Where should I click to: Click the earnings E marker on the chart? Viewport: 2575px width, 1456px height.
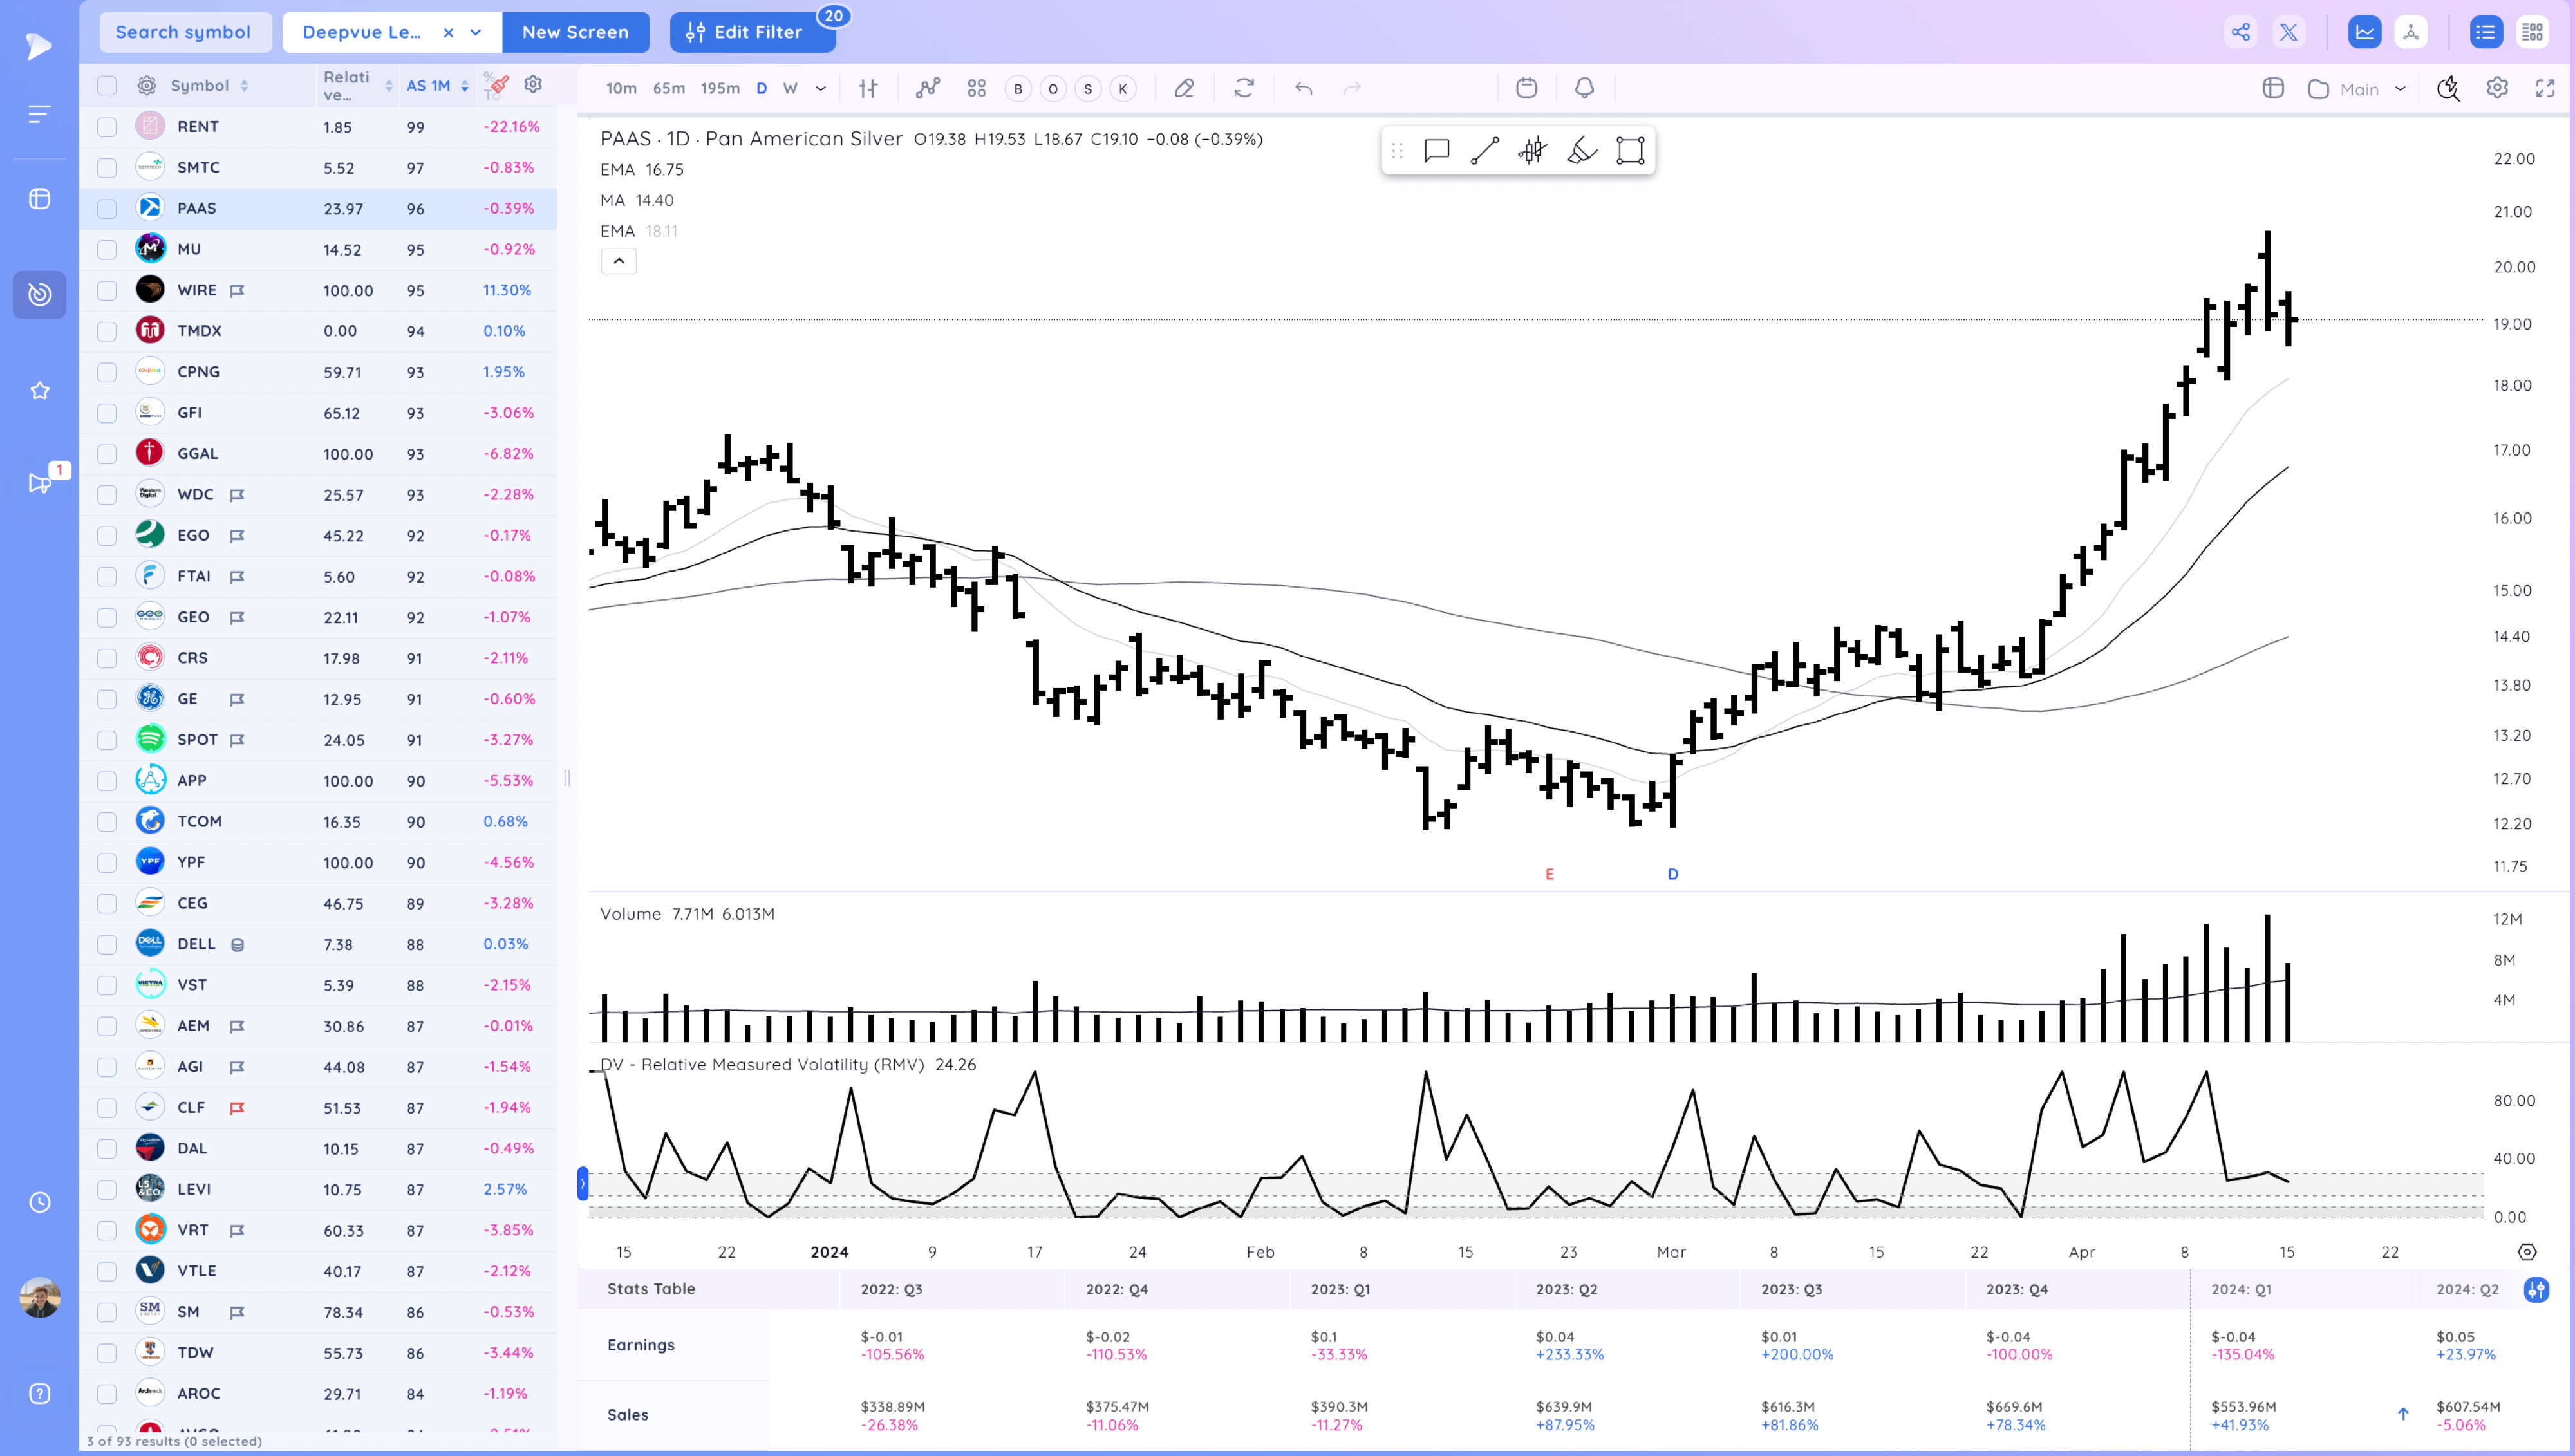(x=1550, y=874)
